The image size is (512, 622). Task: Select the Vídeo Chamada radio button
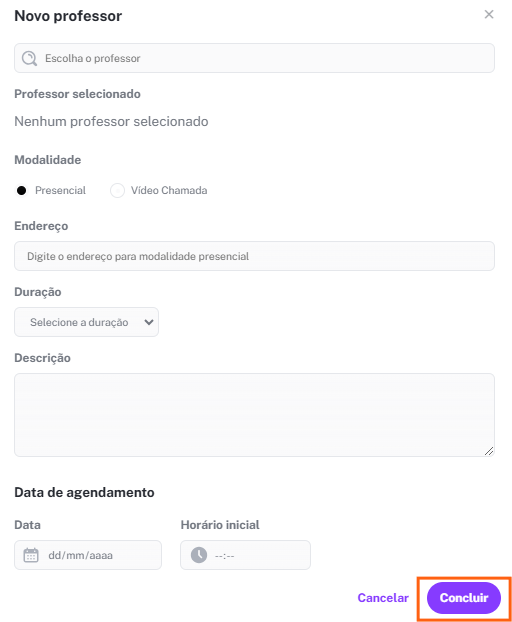(x=117, y=190)
